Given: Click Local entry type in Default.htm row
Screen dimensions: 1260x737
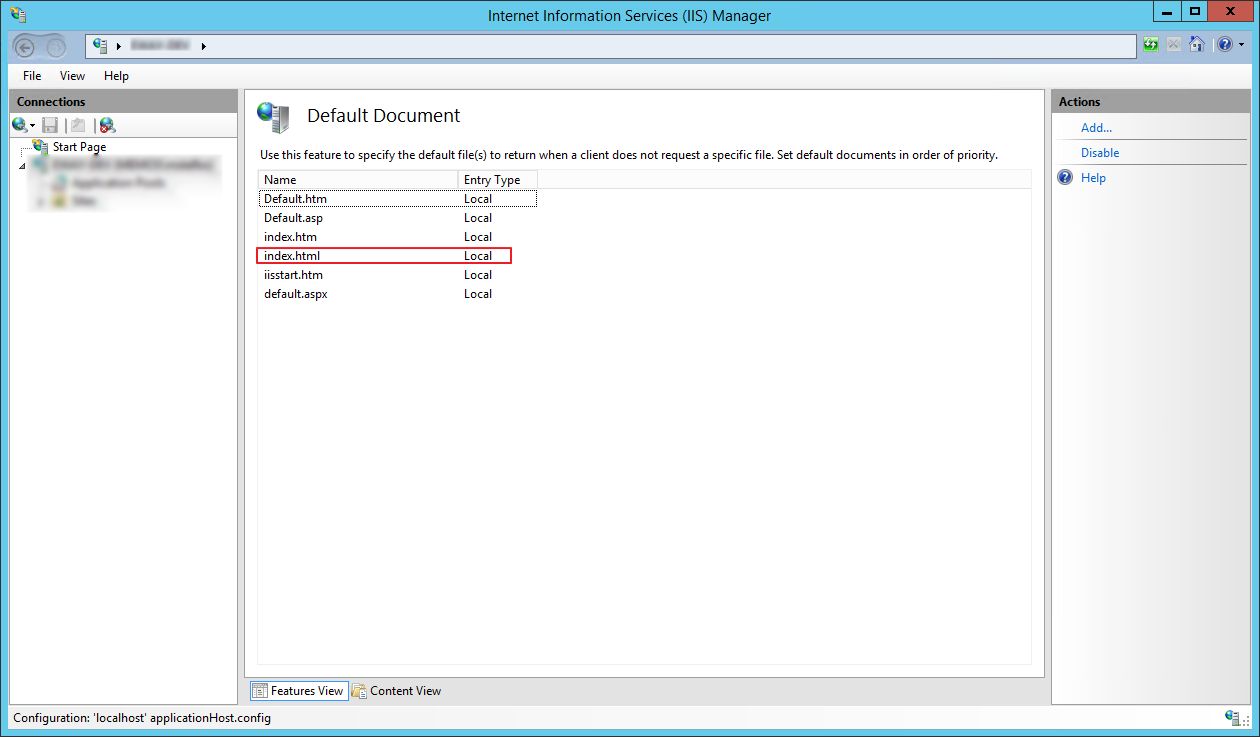Looking at the screenshot, I should pos(478,199).
